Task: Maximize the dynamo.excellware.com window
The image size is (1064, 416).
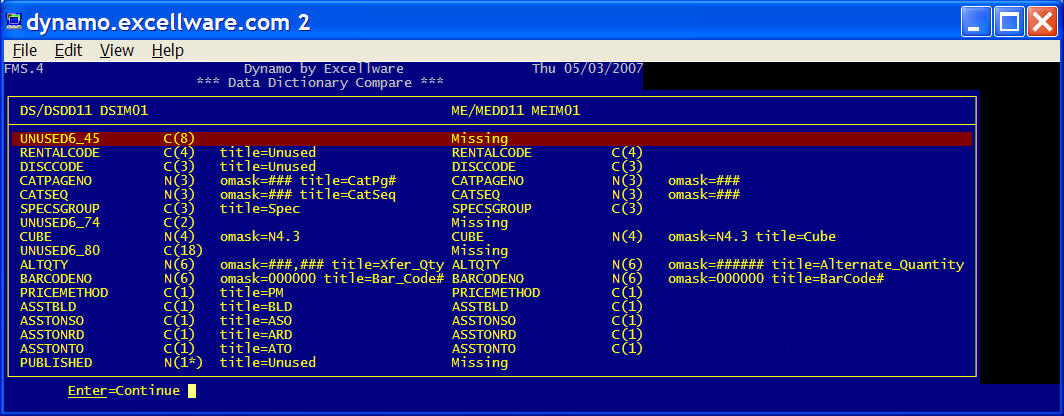Action: [x=1009, y=22]
